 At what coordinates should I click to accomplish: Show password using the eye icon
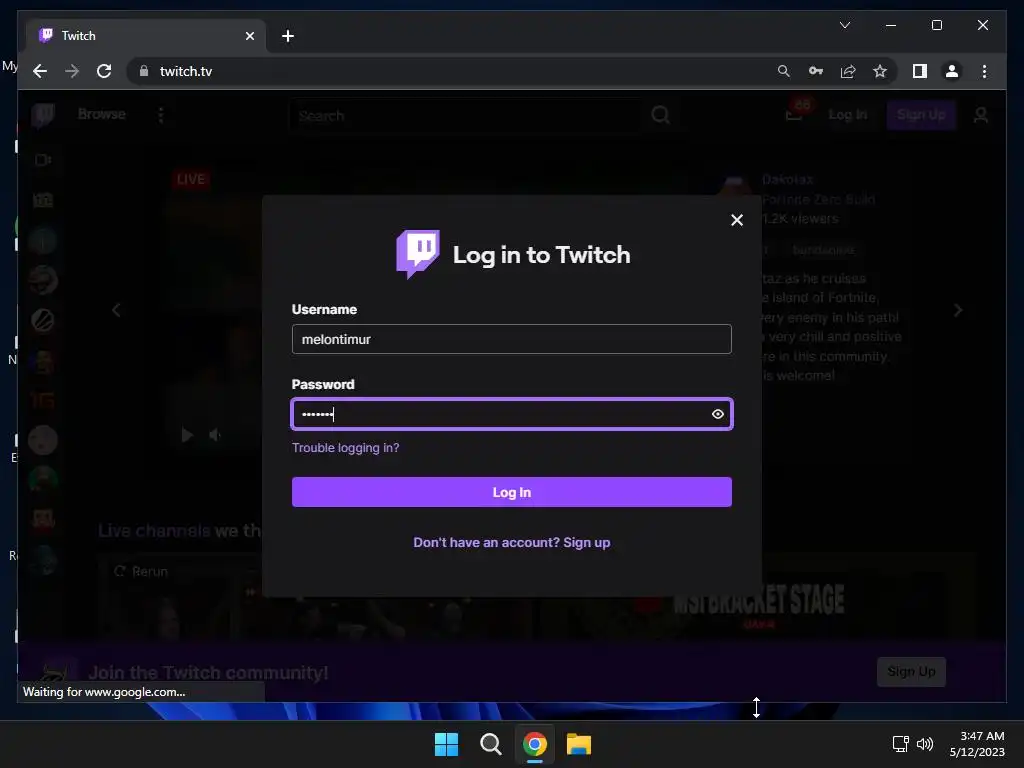pyautogui.click(x=717, y=414)
